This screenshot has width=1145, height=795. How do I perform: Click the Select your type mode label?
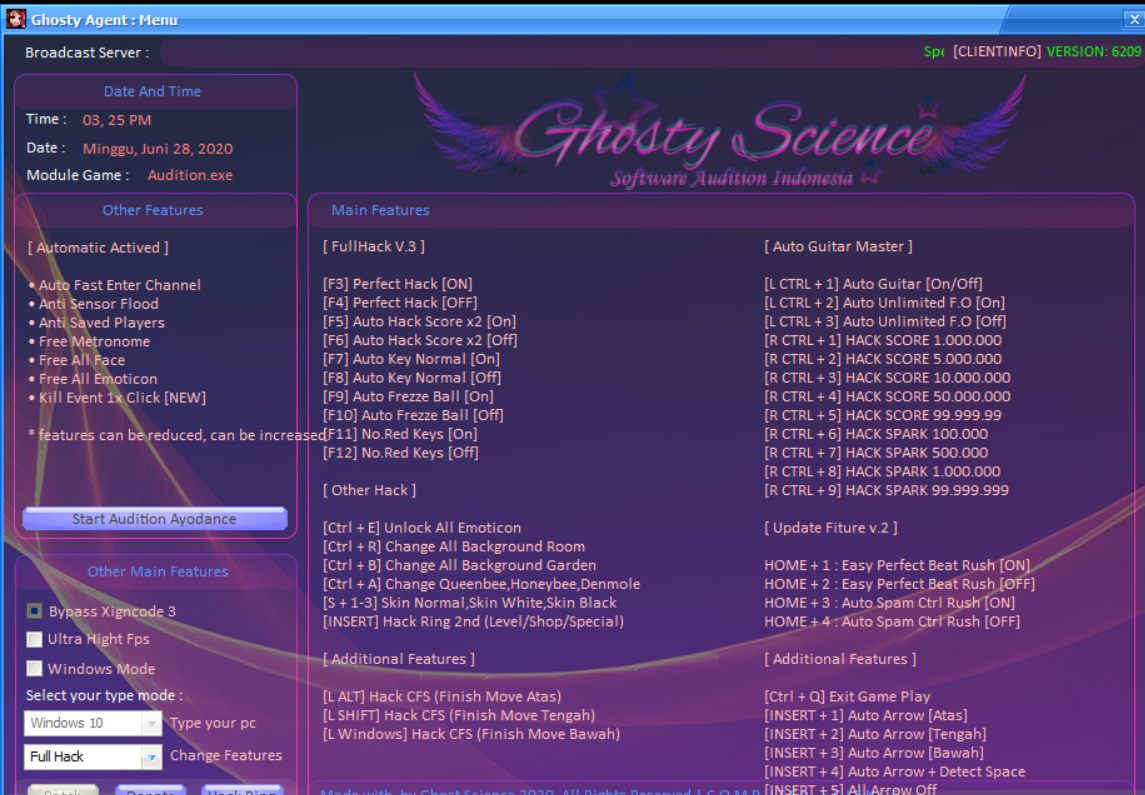104,696
